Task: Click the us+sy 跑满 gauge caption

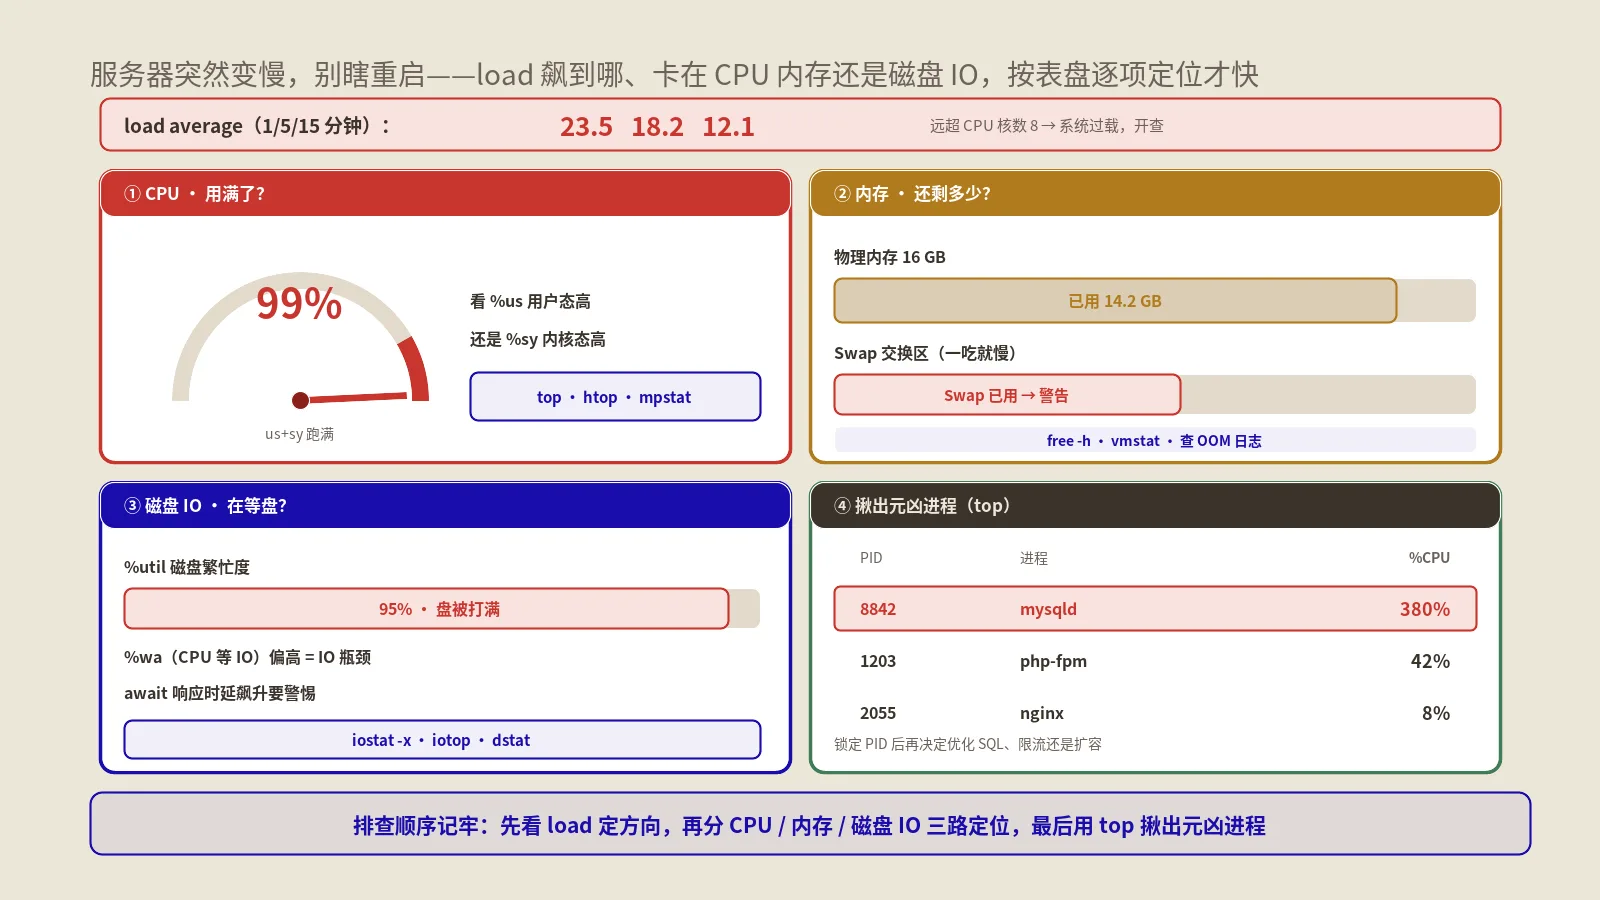Action: coord(299,434)
